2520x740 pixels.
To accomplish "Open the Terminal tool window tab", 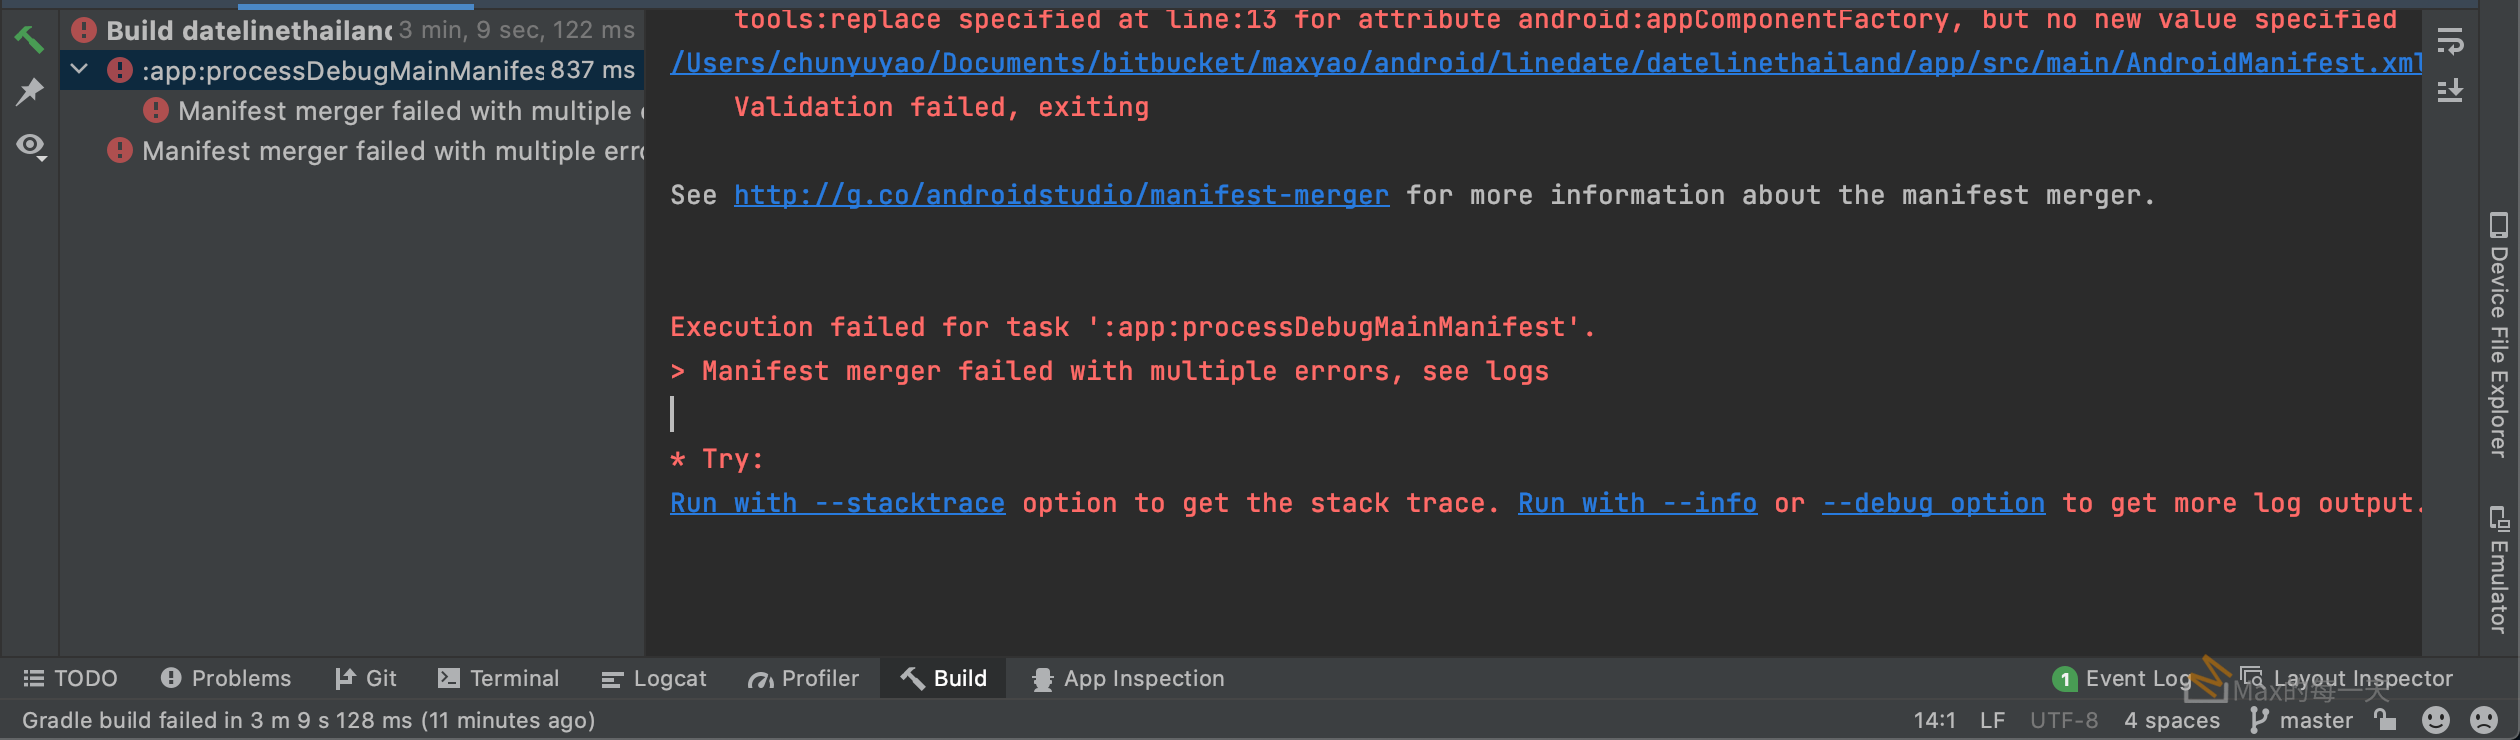I will click(499, 679).
